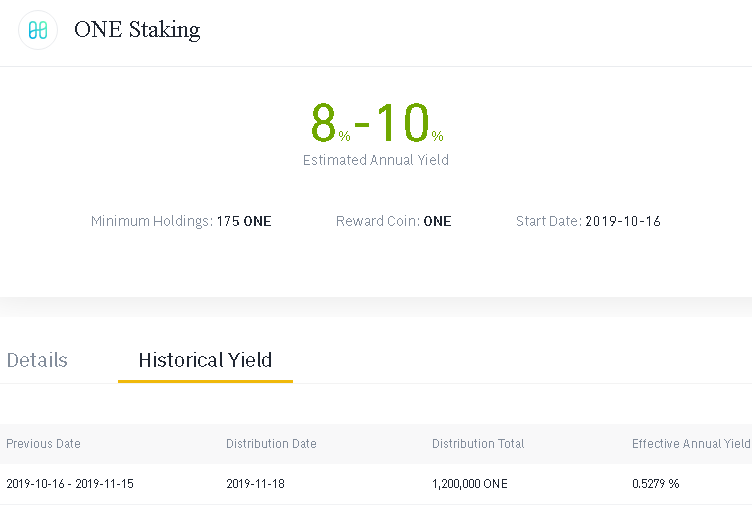Click the Distribution Date column header
752x508 pixels.
point(269,443)
